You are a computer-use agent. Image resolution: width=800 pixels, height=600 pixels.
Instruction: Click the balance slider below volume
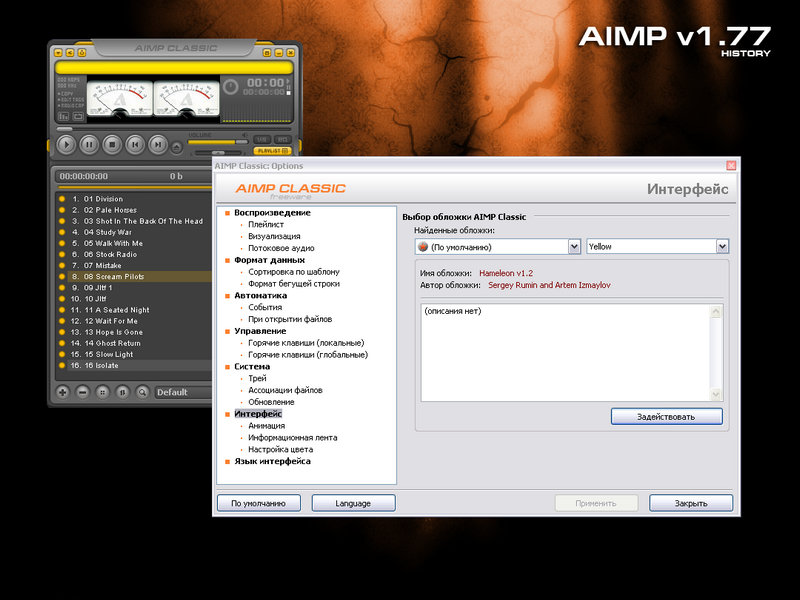218,153
